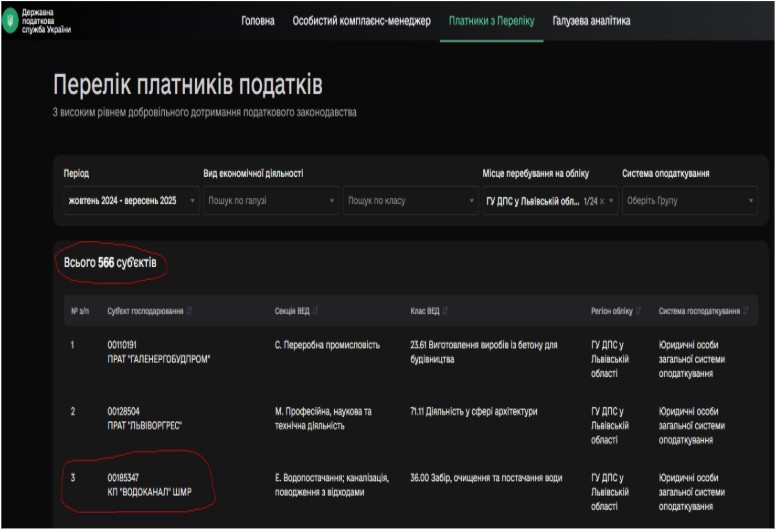Switch to Особистий комплаєнс-менеджер tab
Screen dimensions: 775x530
click(x=361, y=20)
